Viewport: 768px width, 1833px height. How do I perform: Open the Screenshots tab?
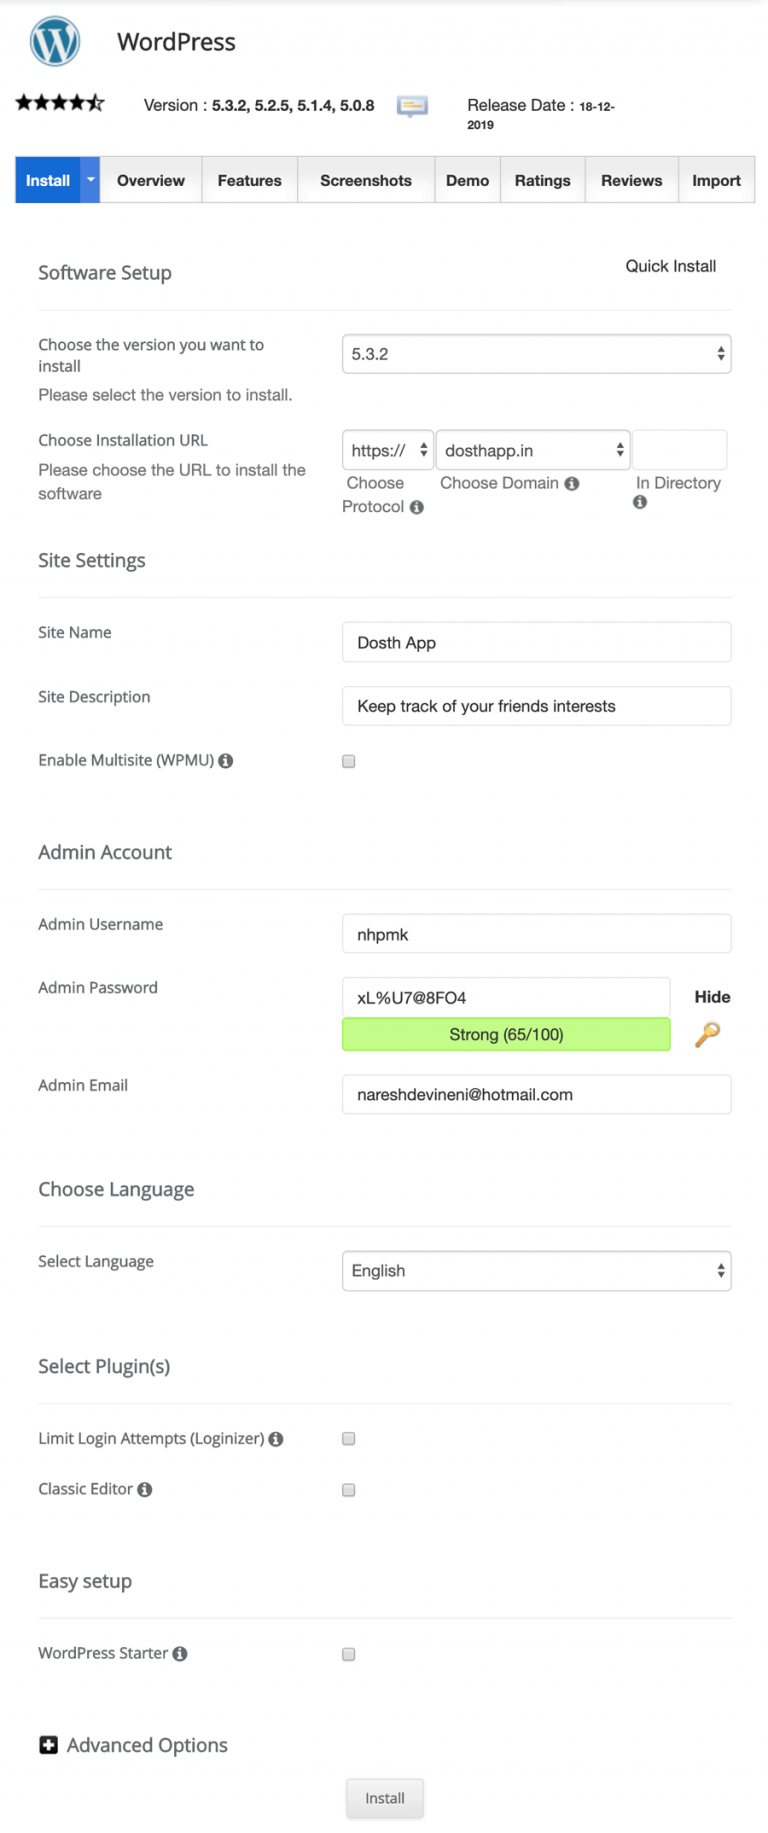pos(365,180)
